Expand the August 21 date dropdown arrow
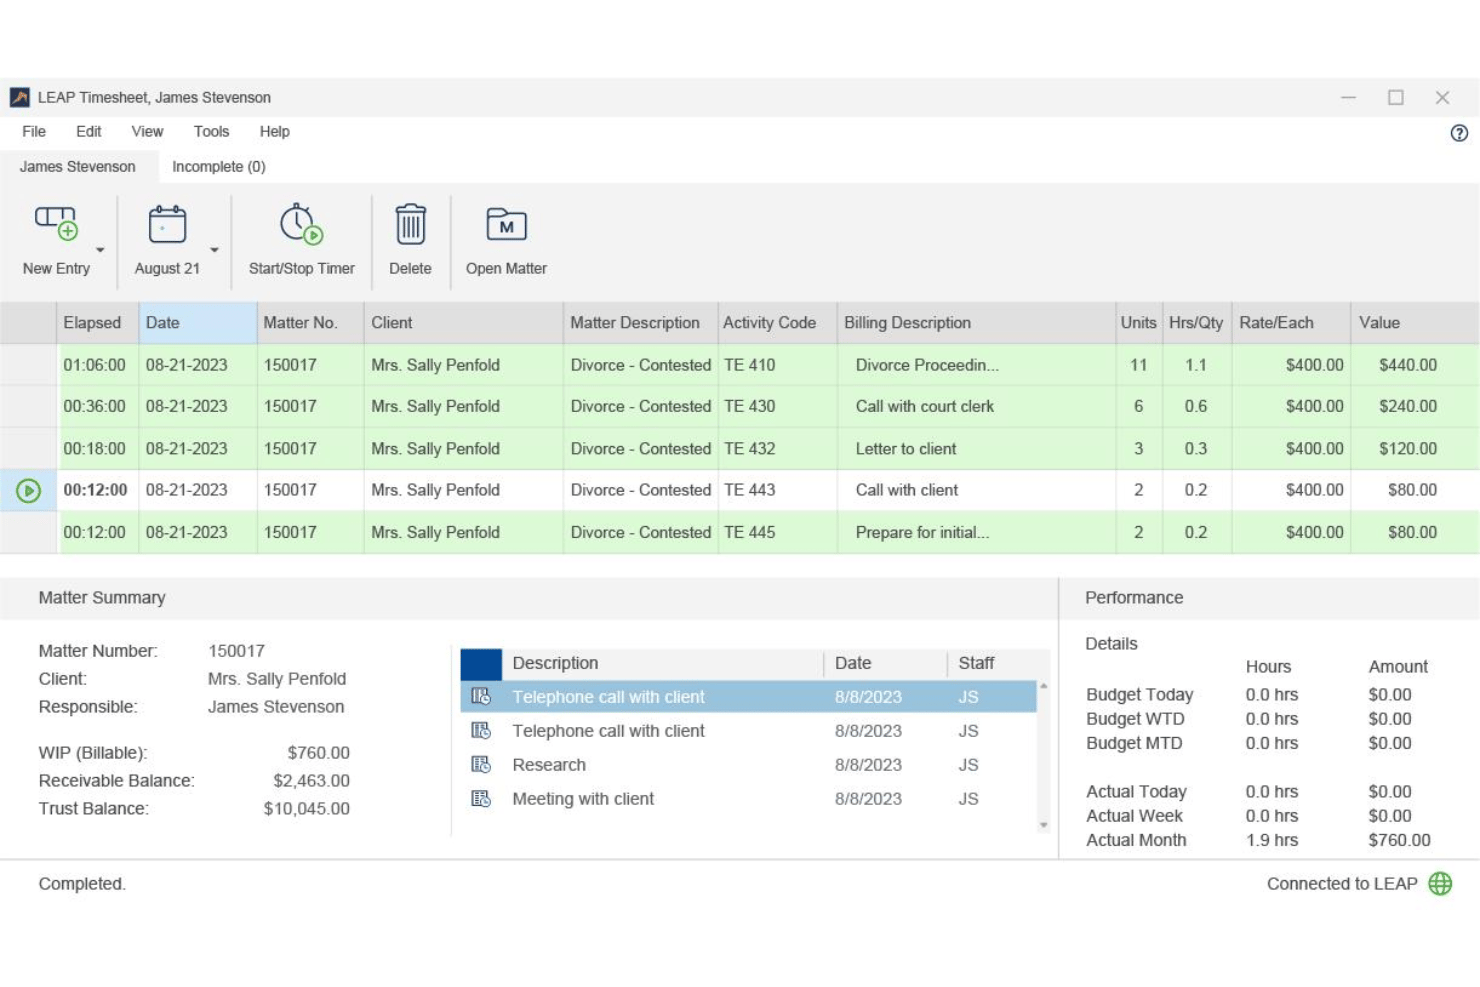 [x=214, y=250]
